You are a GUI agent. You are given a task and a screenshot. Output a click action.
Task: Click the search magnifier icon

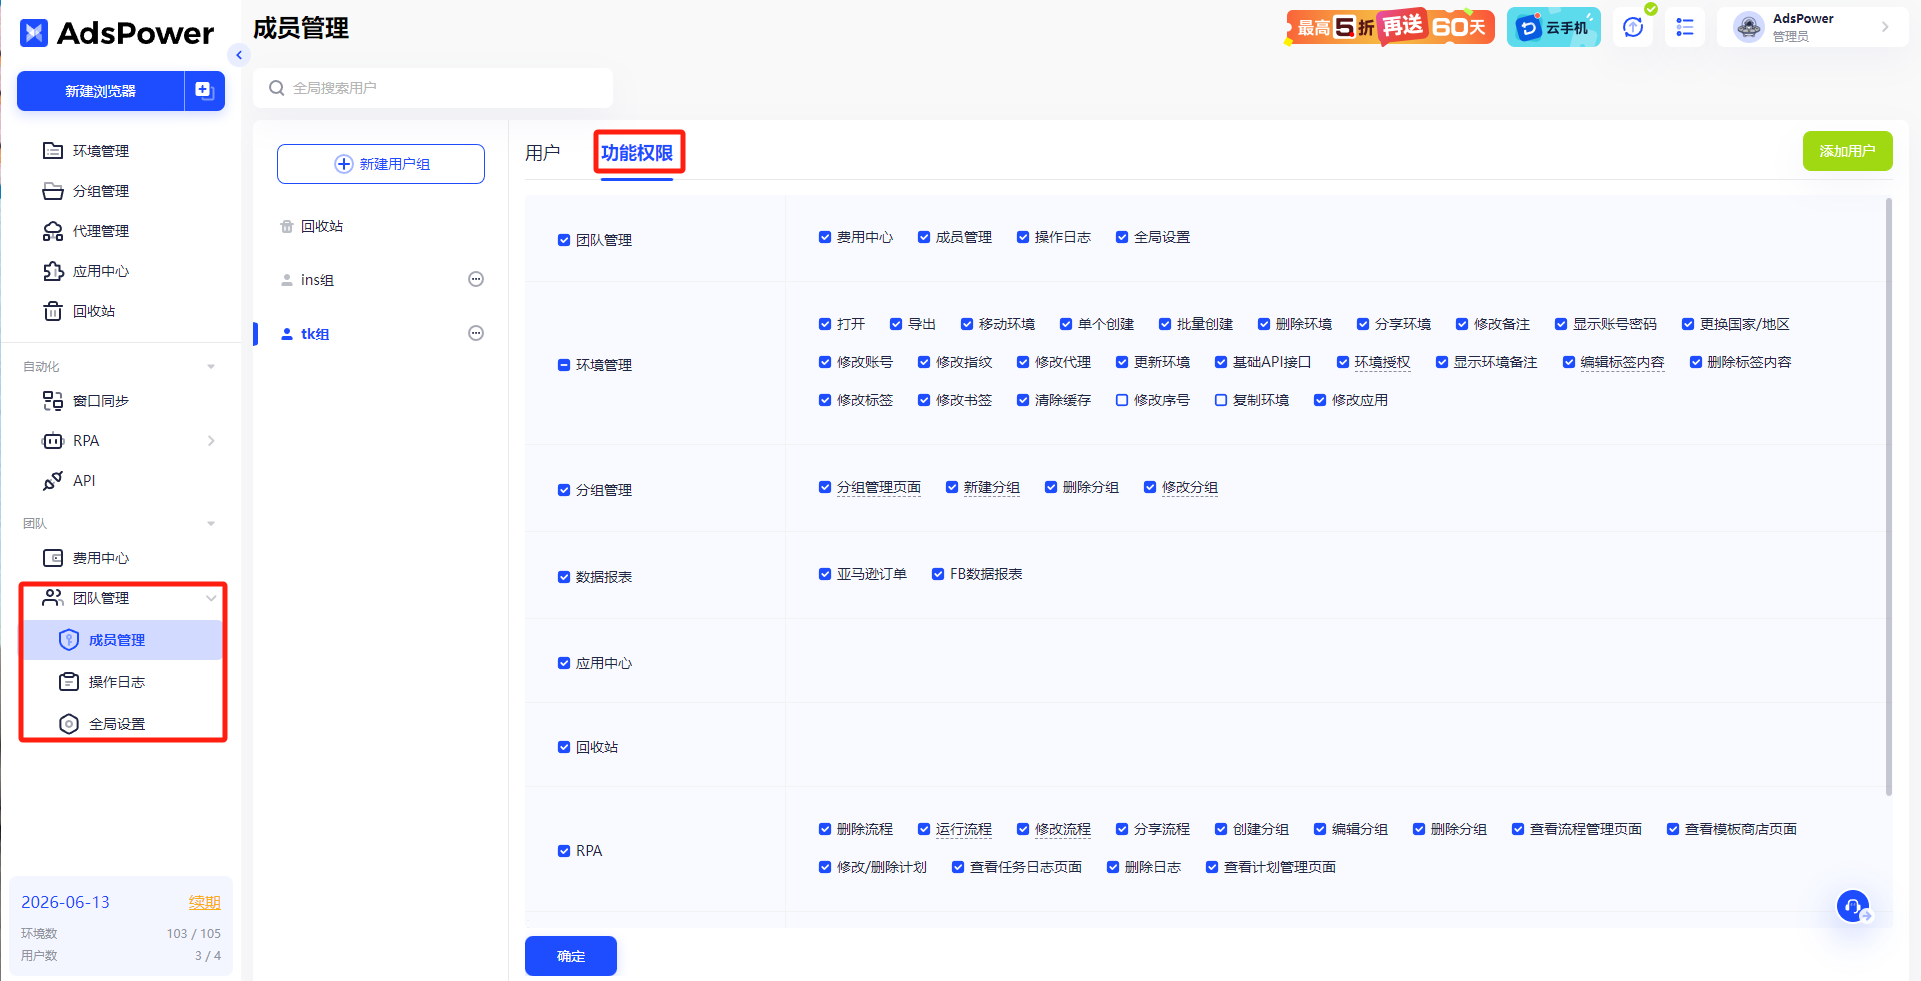click(277, 88)
